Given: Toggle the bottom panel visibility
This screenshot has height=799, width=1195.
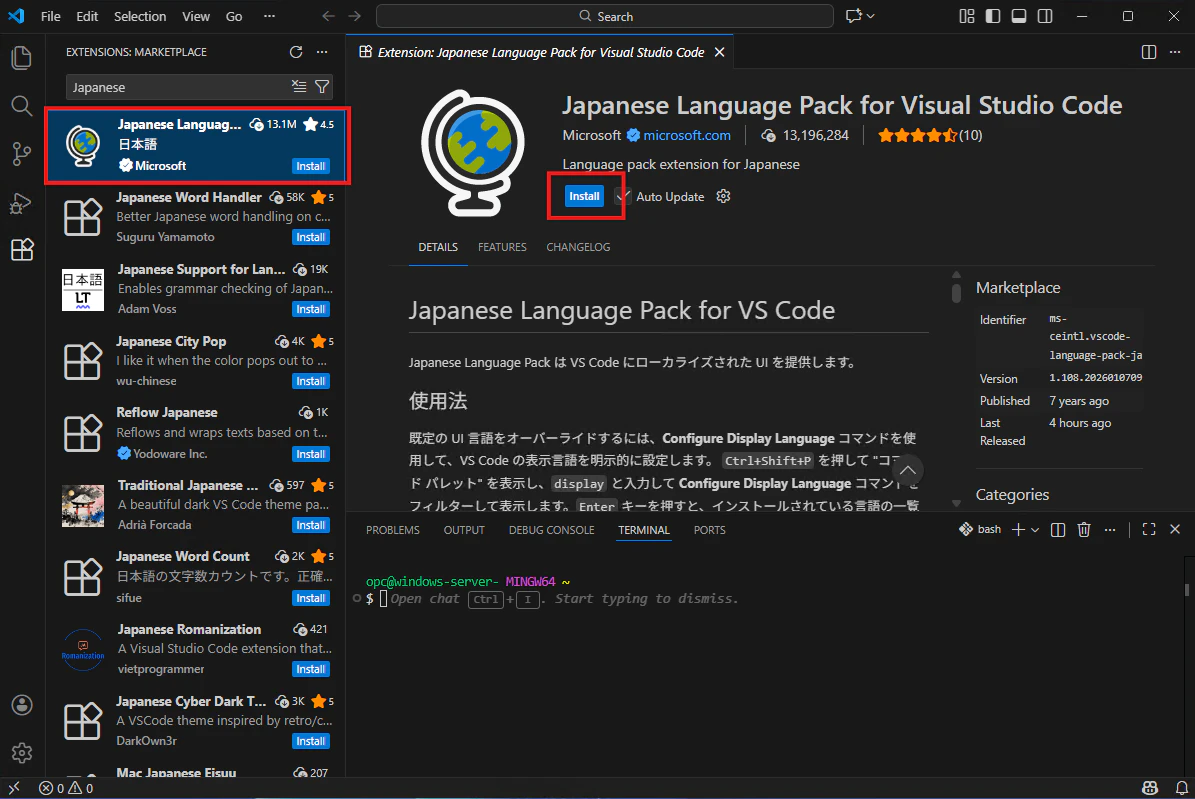Looking at the screenshot, I should click(x=1018, y=16).
